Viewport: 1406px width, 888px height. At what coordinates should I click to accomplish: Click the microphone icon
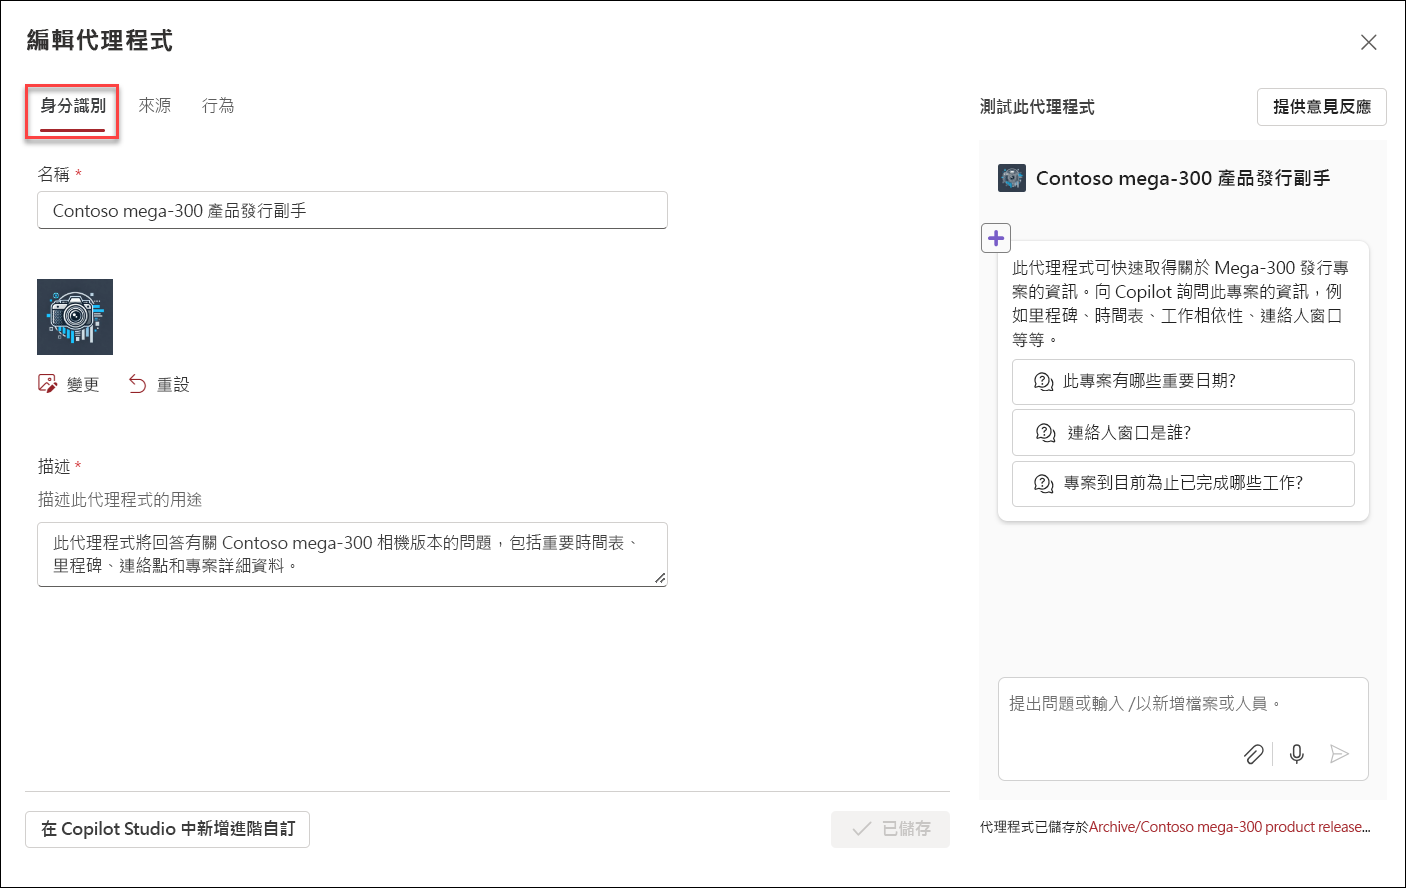click(x=1297, y=754)
